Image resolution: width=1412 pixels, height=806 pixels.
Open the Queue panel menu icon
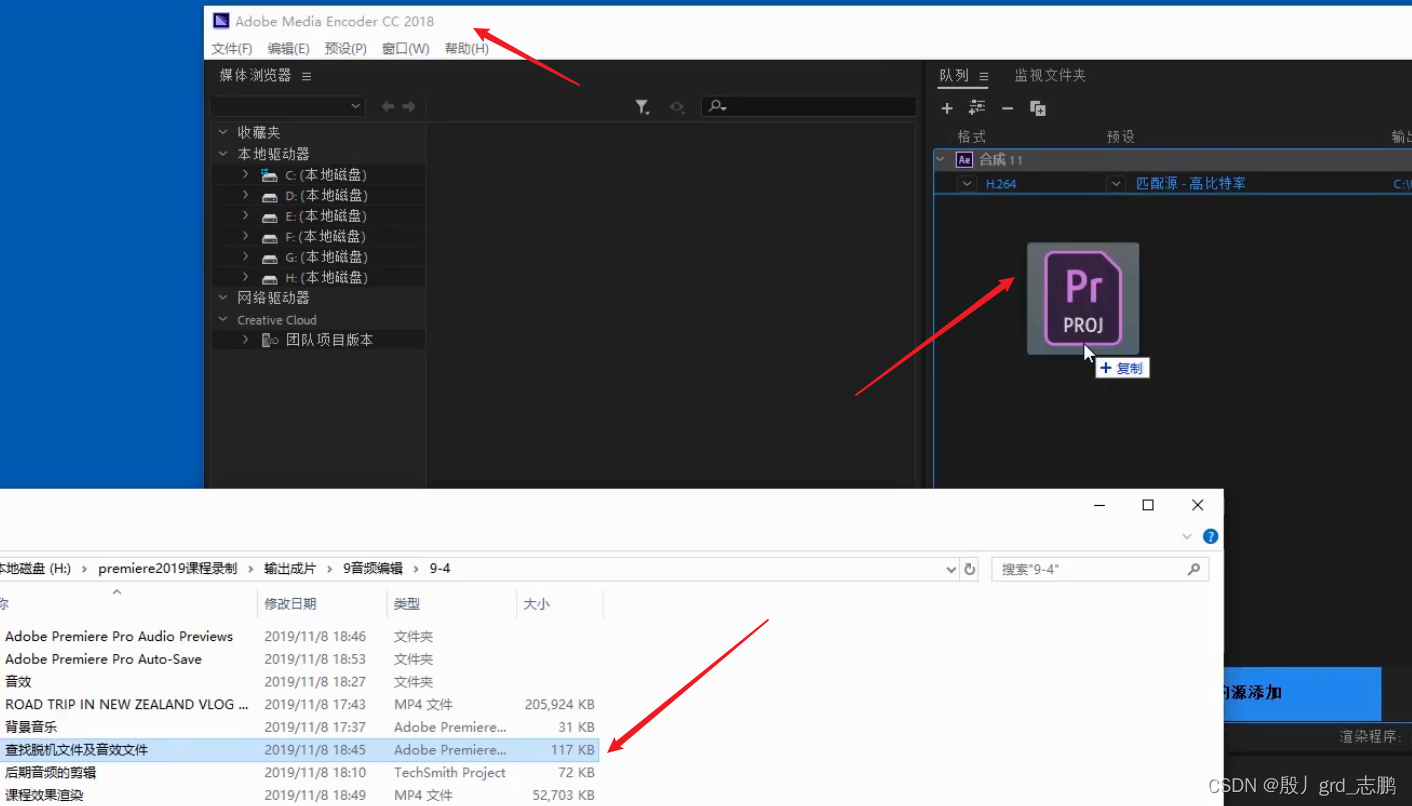point(984,76)
